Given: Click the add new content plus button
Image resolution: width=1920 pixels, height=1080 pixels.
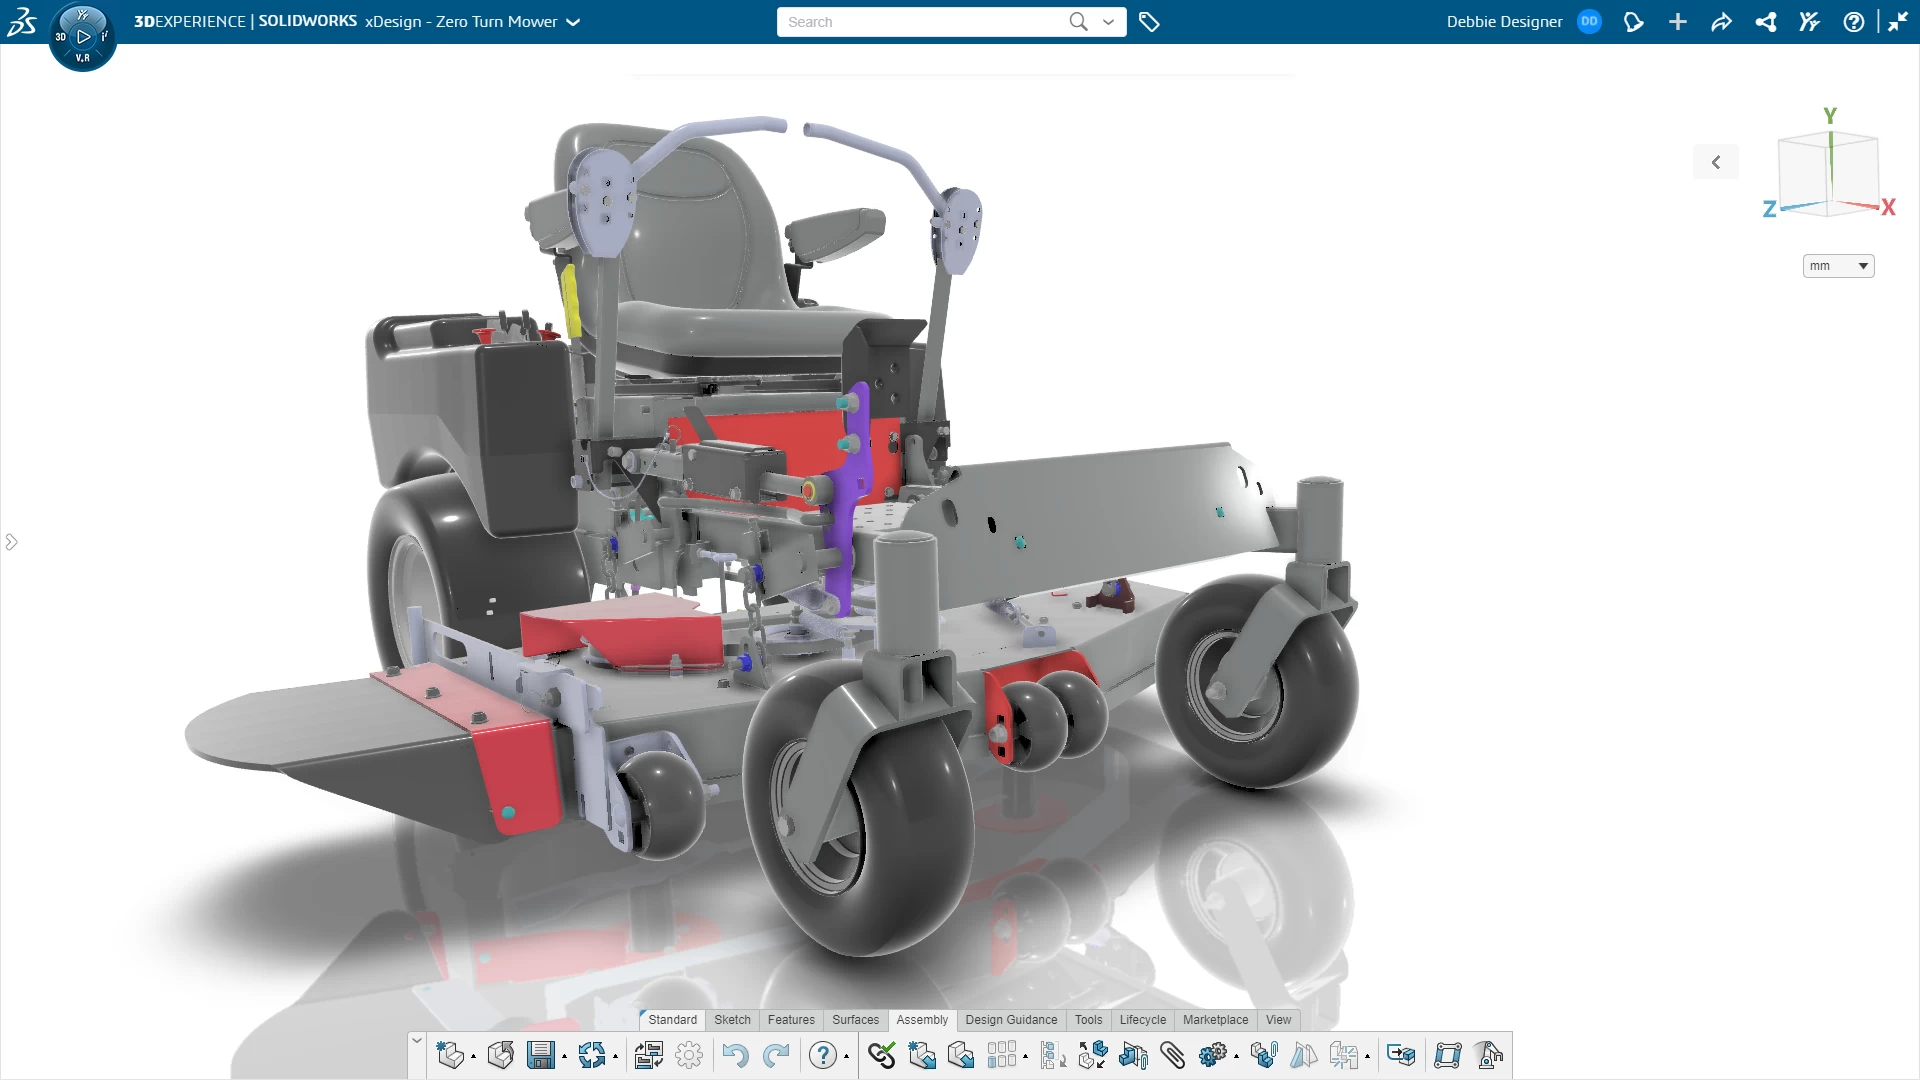Looking at the screenshot, I should (x=1678, y=21).
